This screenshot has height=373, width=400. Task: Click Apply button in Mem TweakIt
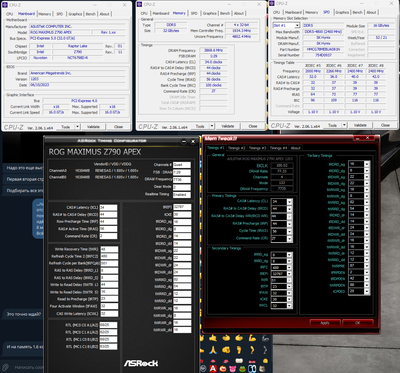[x=325, y=323]
